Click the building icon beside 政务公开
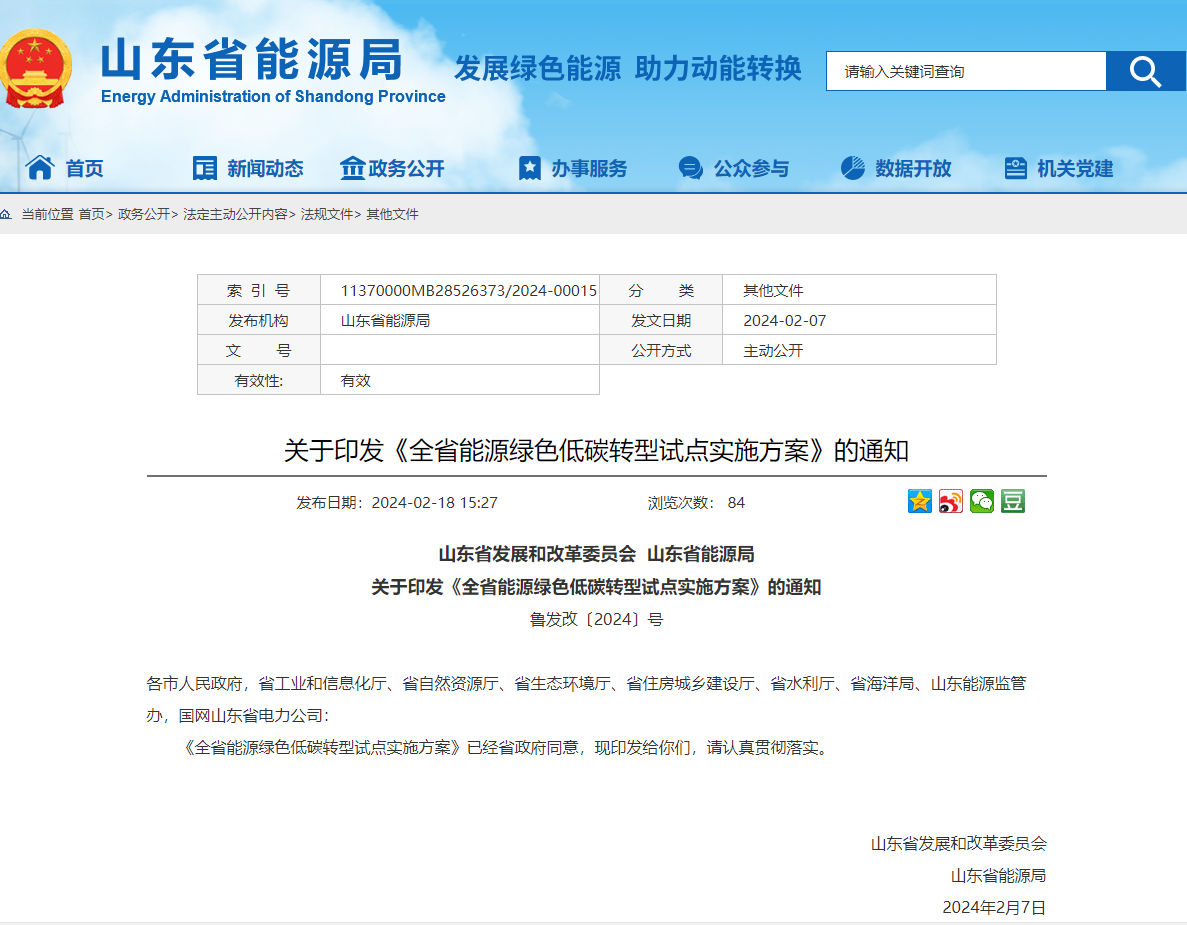 (352, 167)
